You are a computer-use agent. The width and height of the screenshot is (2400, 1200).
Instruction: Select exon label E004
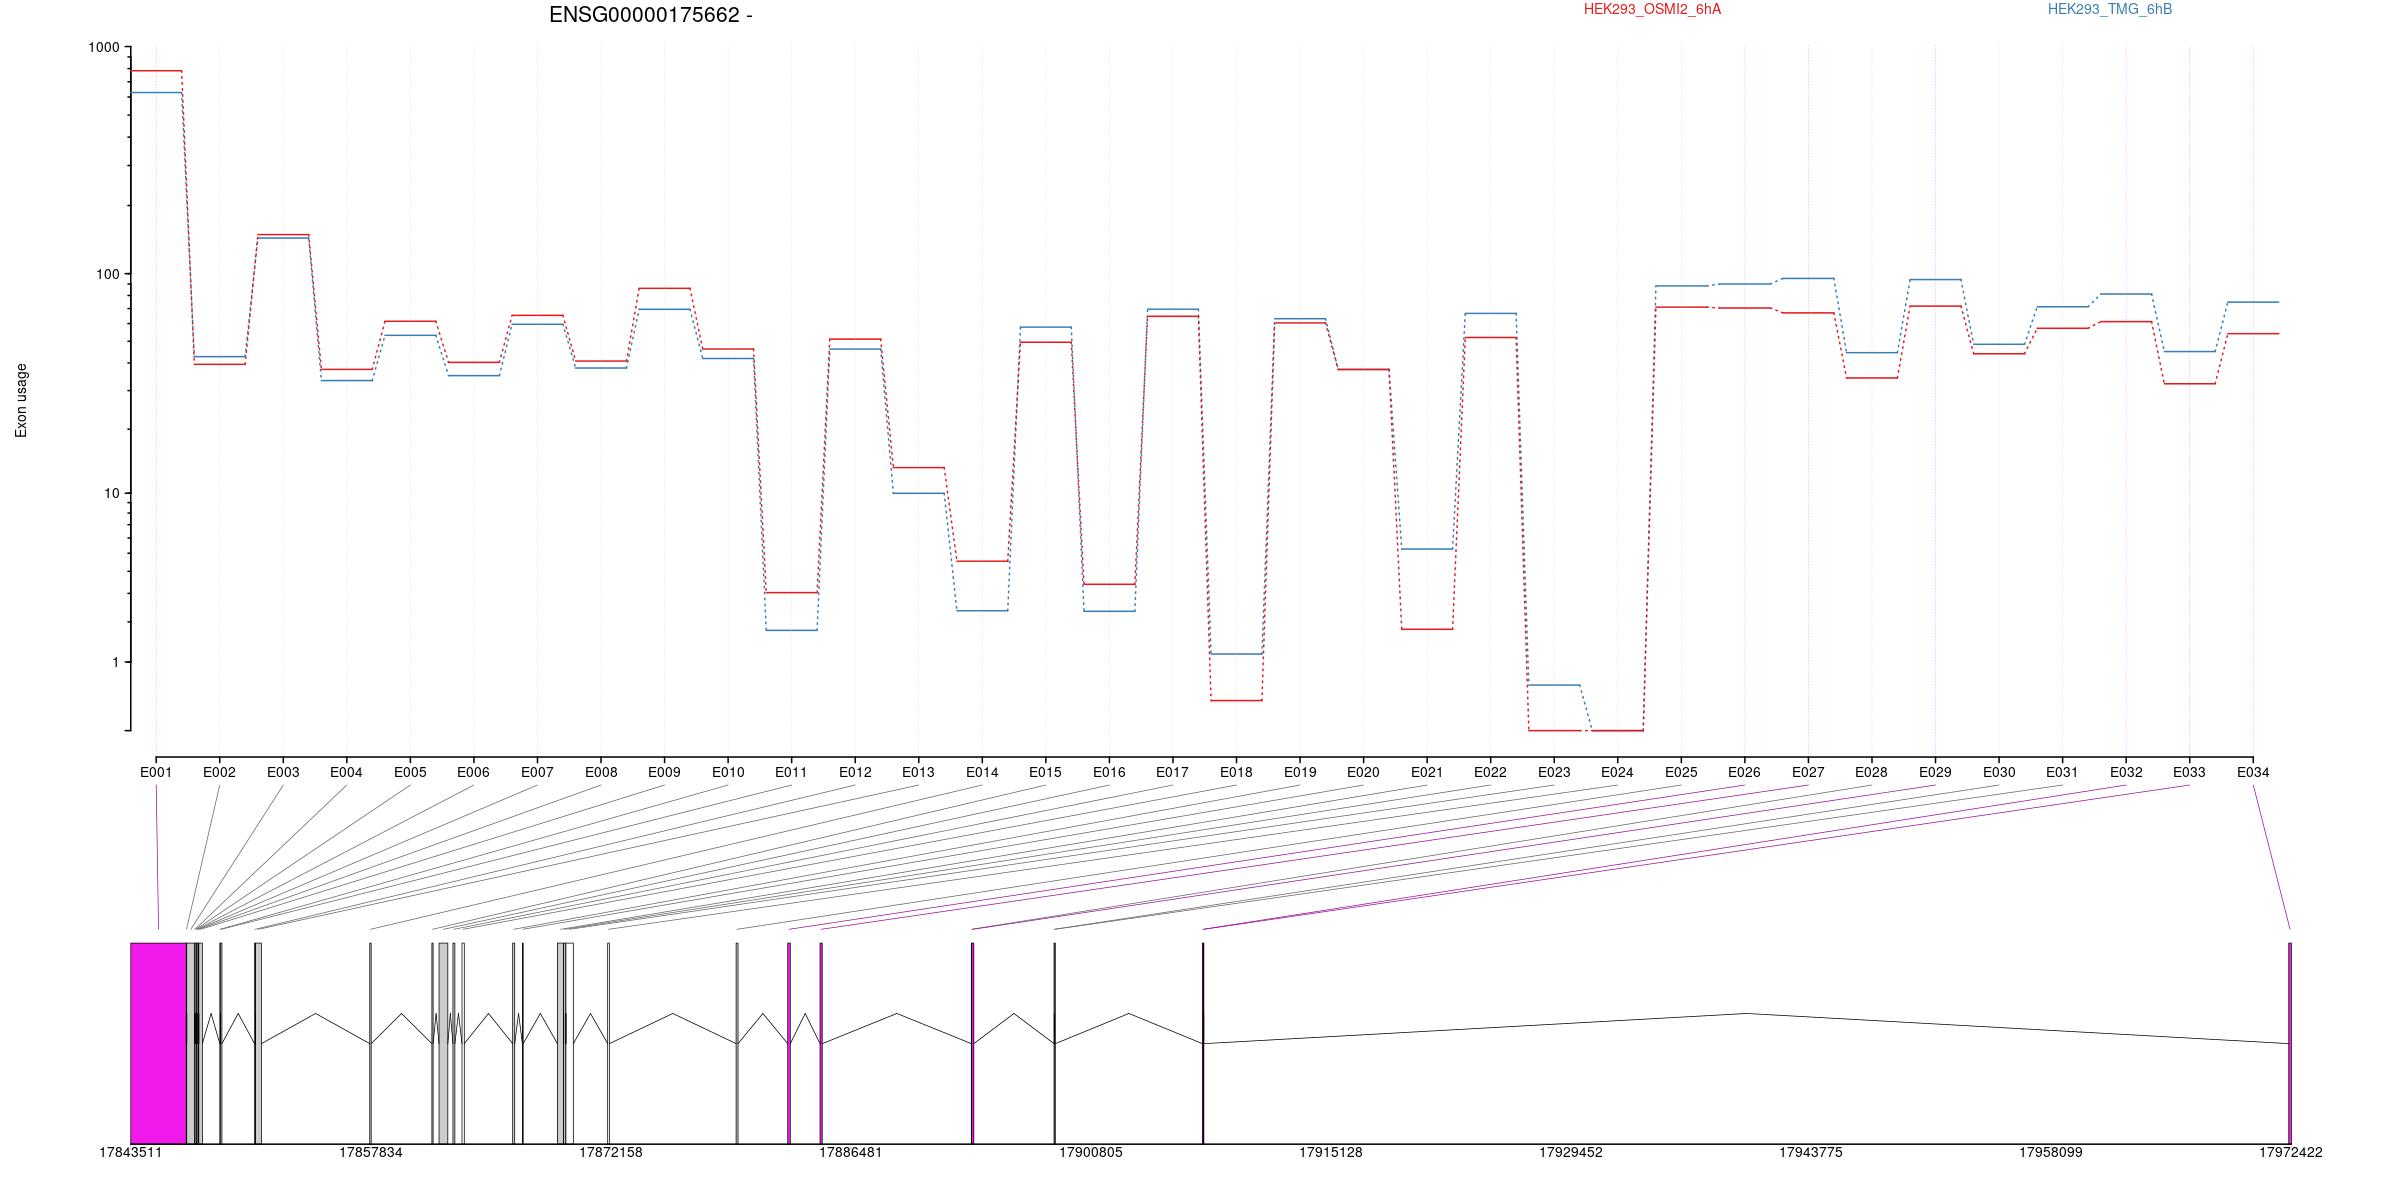pos(346,772)
